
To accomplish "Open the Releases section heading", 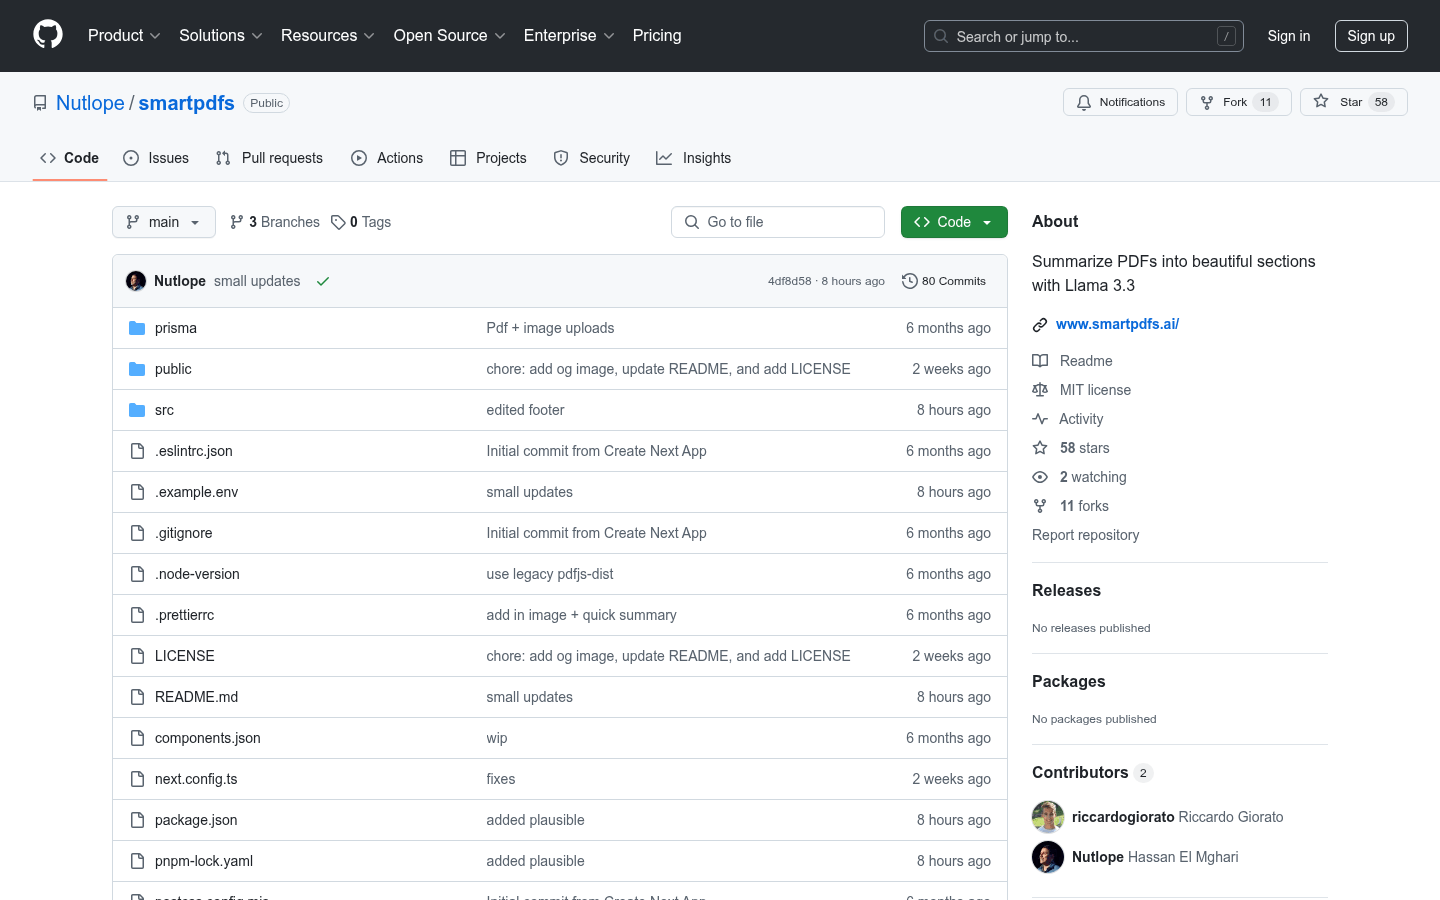I will click(x=1066, y=590).
